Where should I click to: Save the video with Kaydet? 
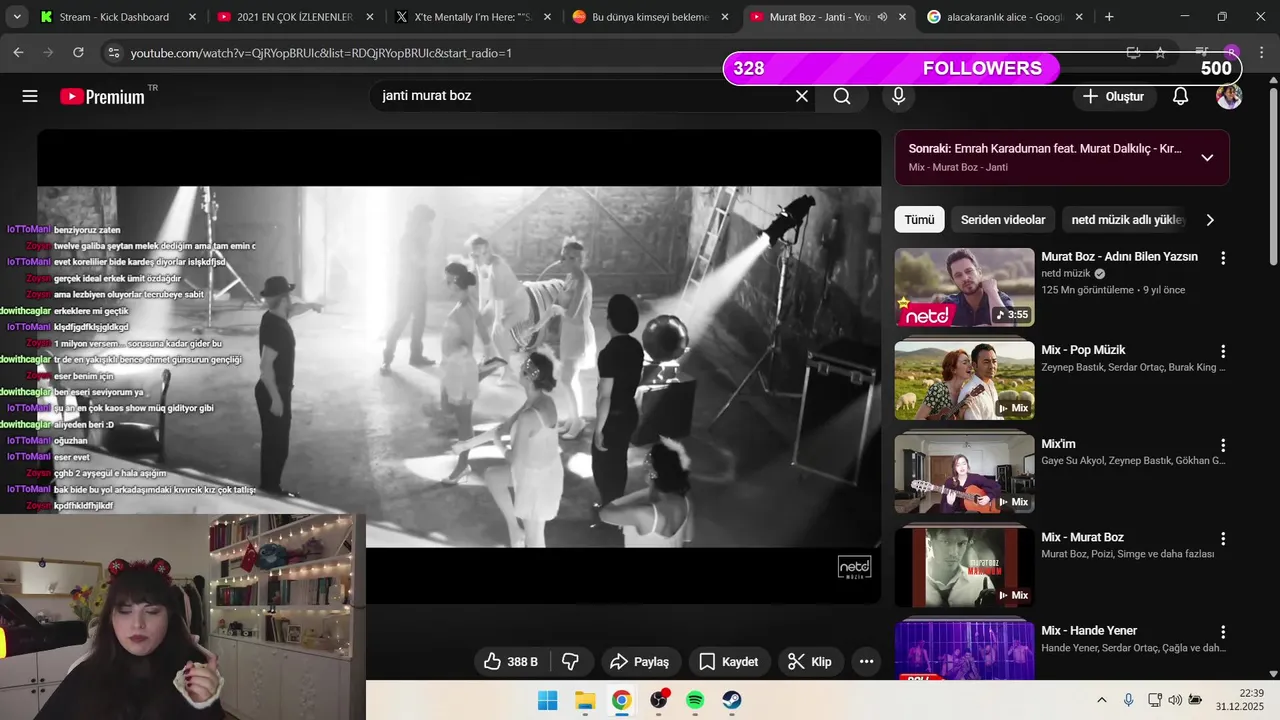tap(728, 661)
